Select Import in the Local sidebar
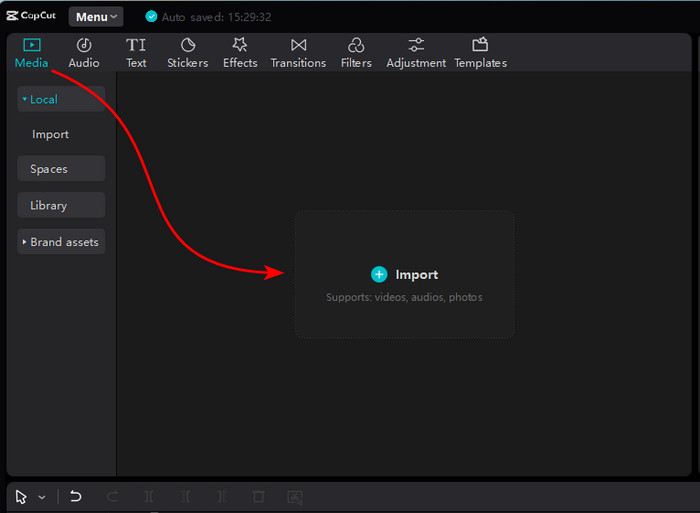Image resolution: width=700 pixels, height=513 pixels. click(x=50, y=134)
